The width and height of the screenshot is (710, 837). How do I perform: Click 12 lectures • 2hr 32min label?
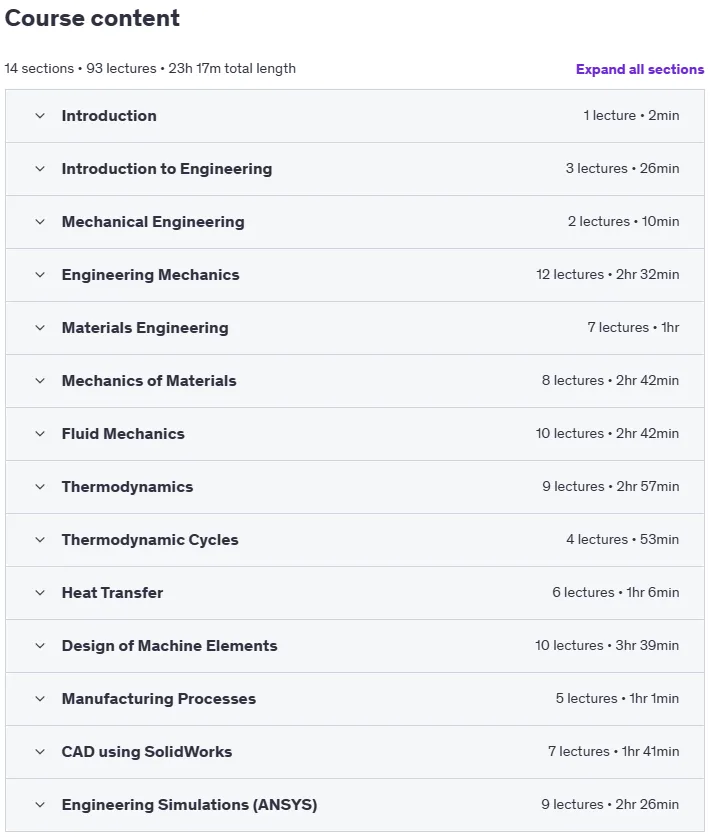(608, 274)
